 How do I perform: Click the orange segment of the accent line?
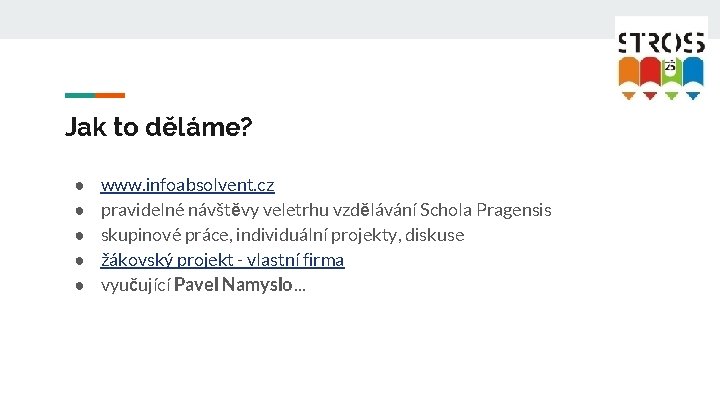click(x=110, y=96)
